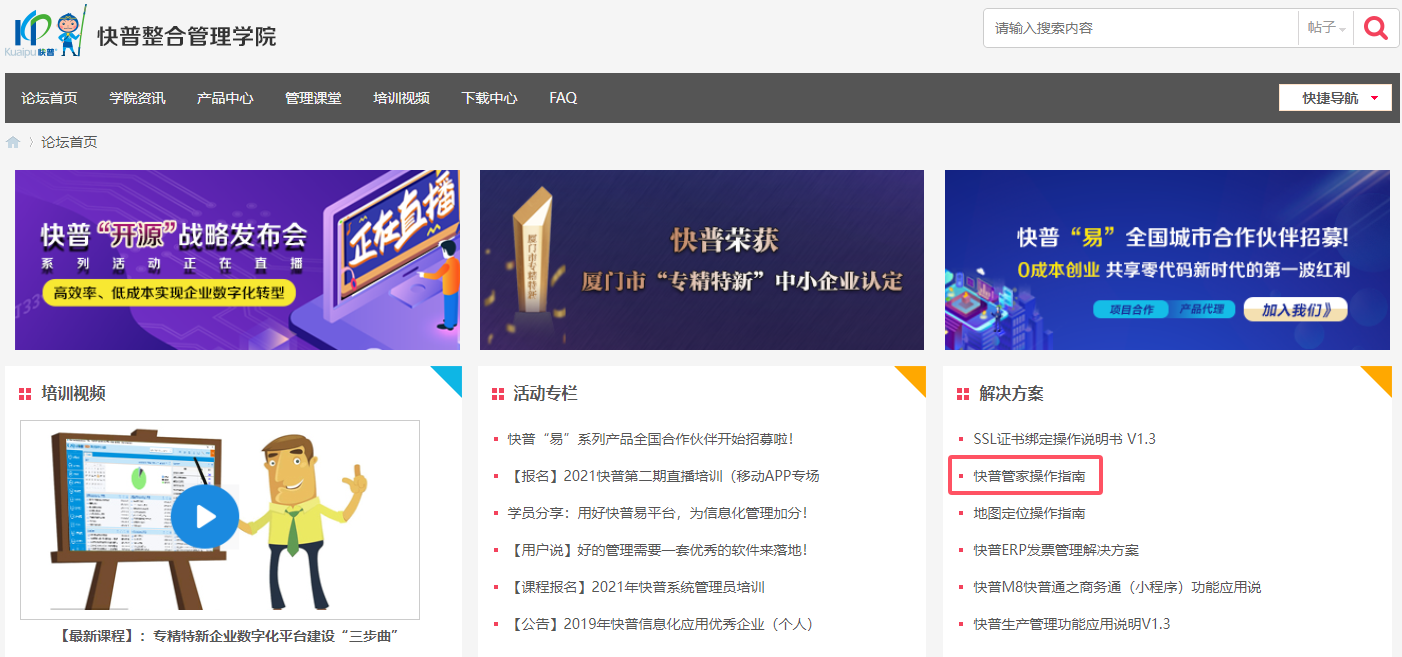
Task: Select the 产品中心 menu item
Action: 225,98
